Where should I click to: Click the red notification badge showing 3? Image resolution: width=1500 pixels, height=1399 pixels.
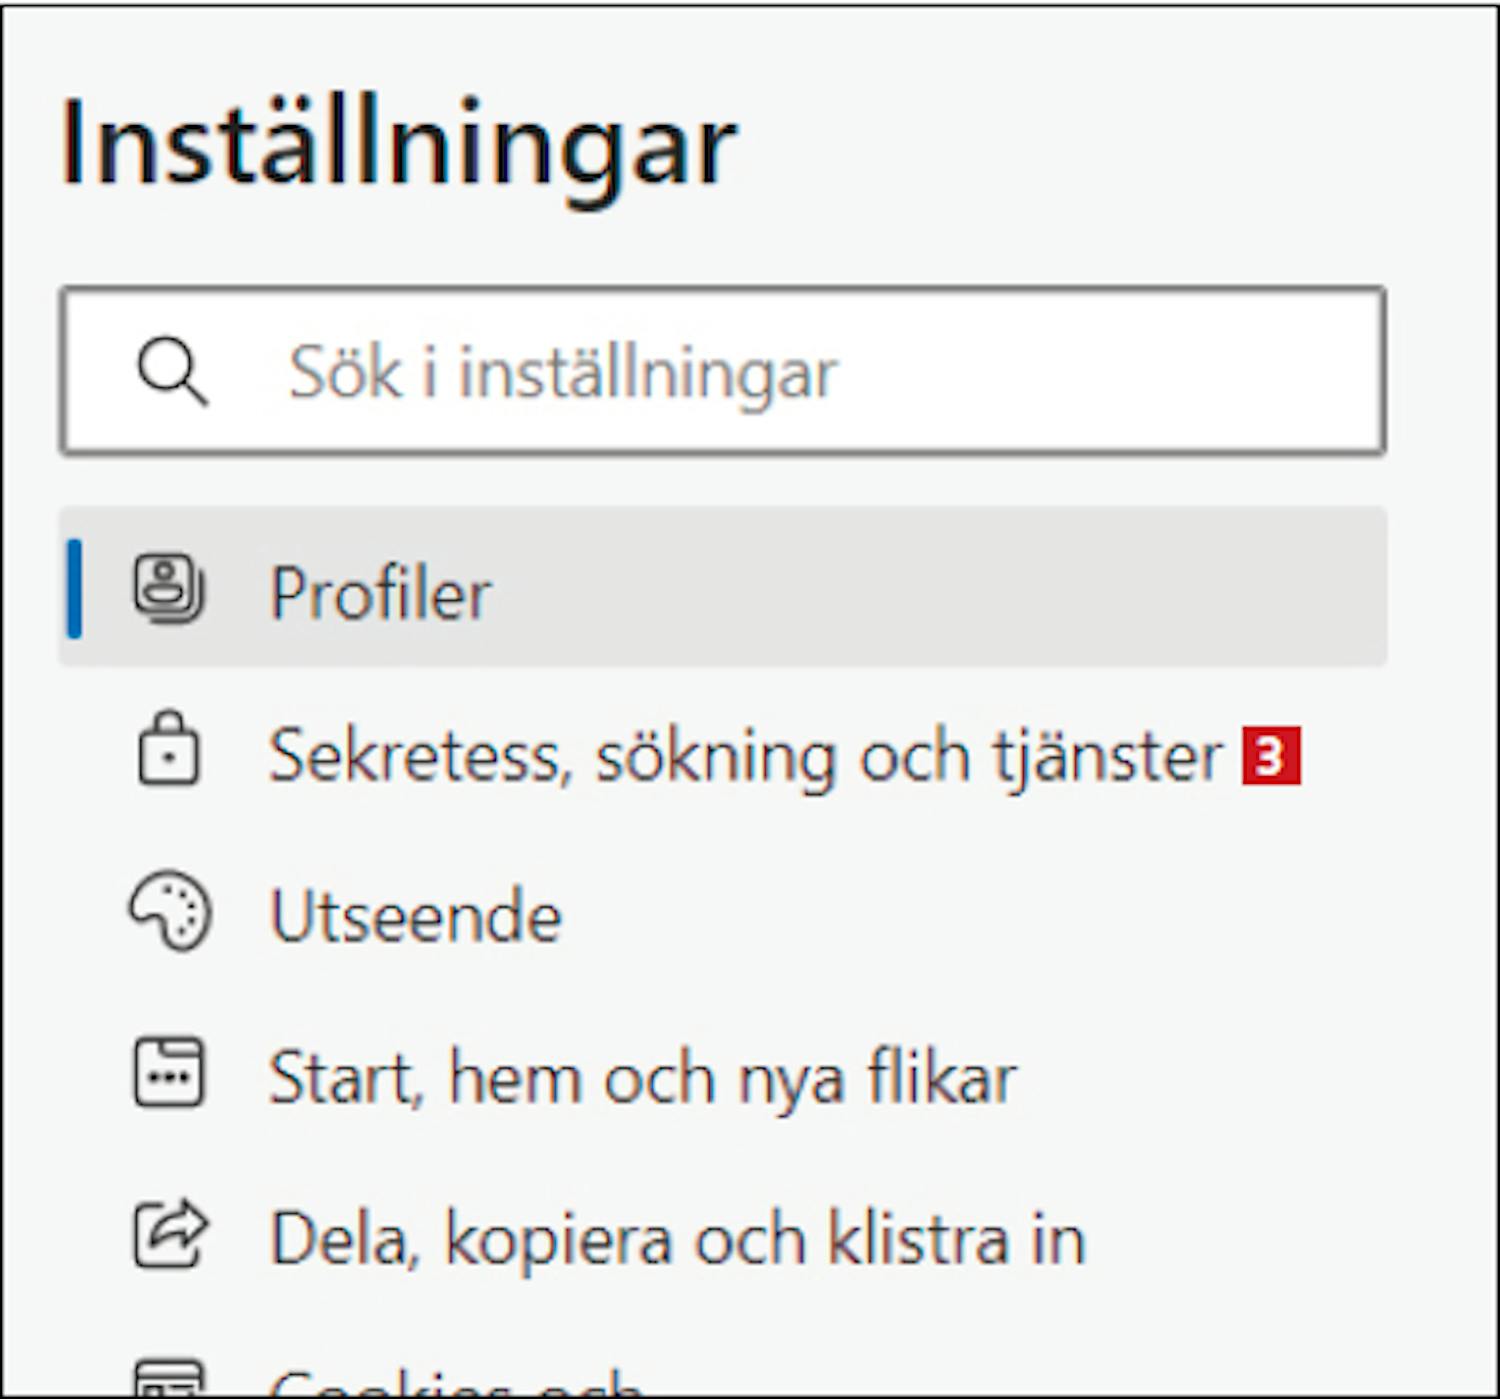[x=1271, y=756]
